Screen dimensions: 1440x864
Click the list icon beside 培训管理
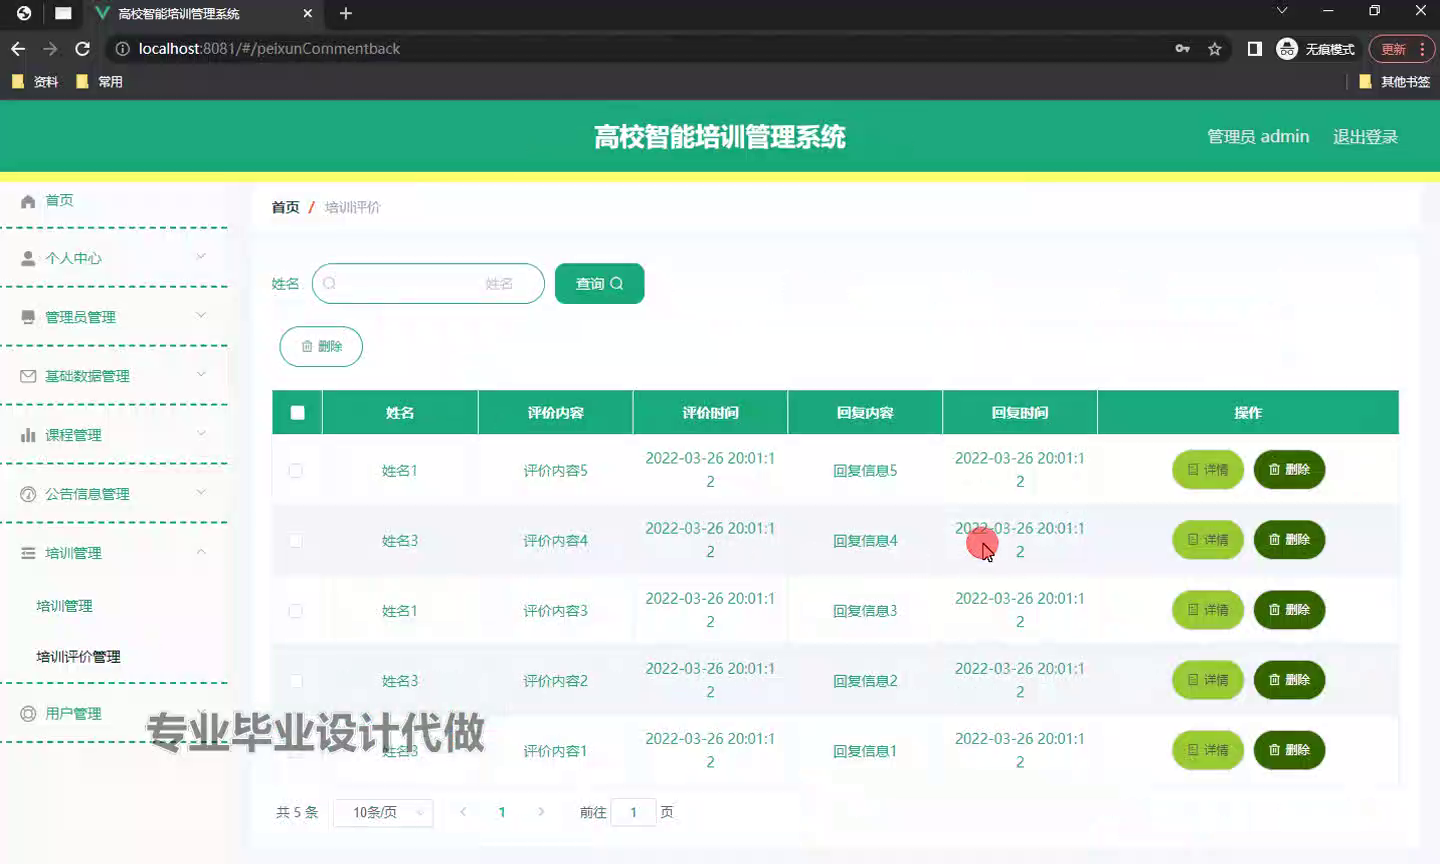[28, 553]
